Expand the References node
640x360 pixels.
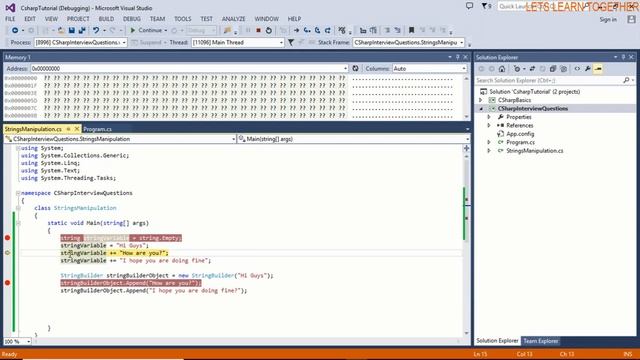[489, 125]
